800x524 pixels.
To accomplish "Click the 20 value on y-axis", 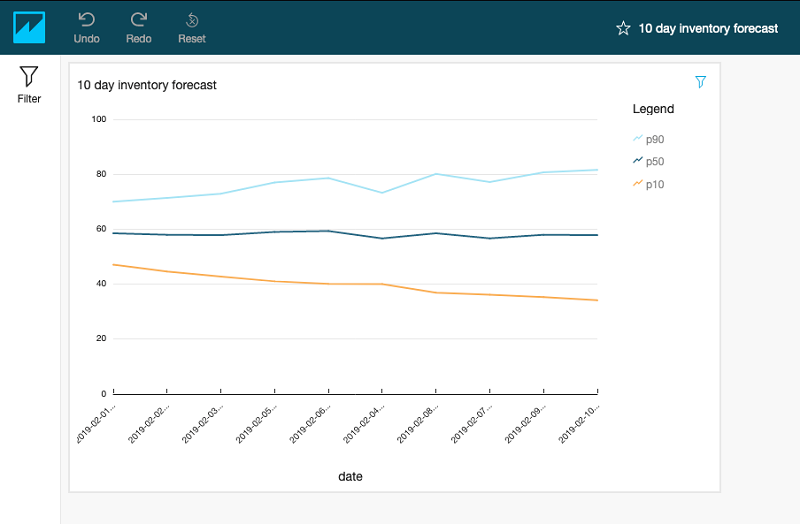I will click(101, 338).
